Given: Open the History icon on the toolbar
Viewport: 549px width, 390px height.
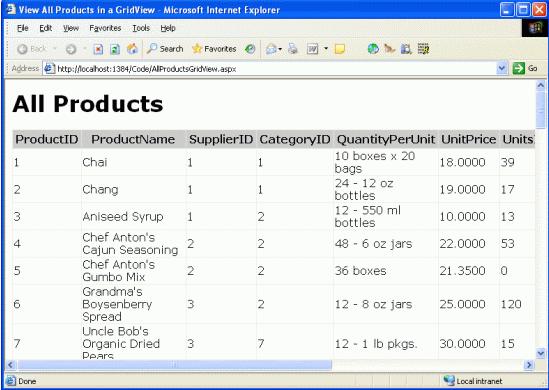Looking at the screenshot, I should pos(250,49).
